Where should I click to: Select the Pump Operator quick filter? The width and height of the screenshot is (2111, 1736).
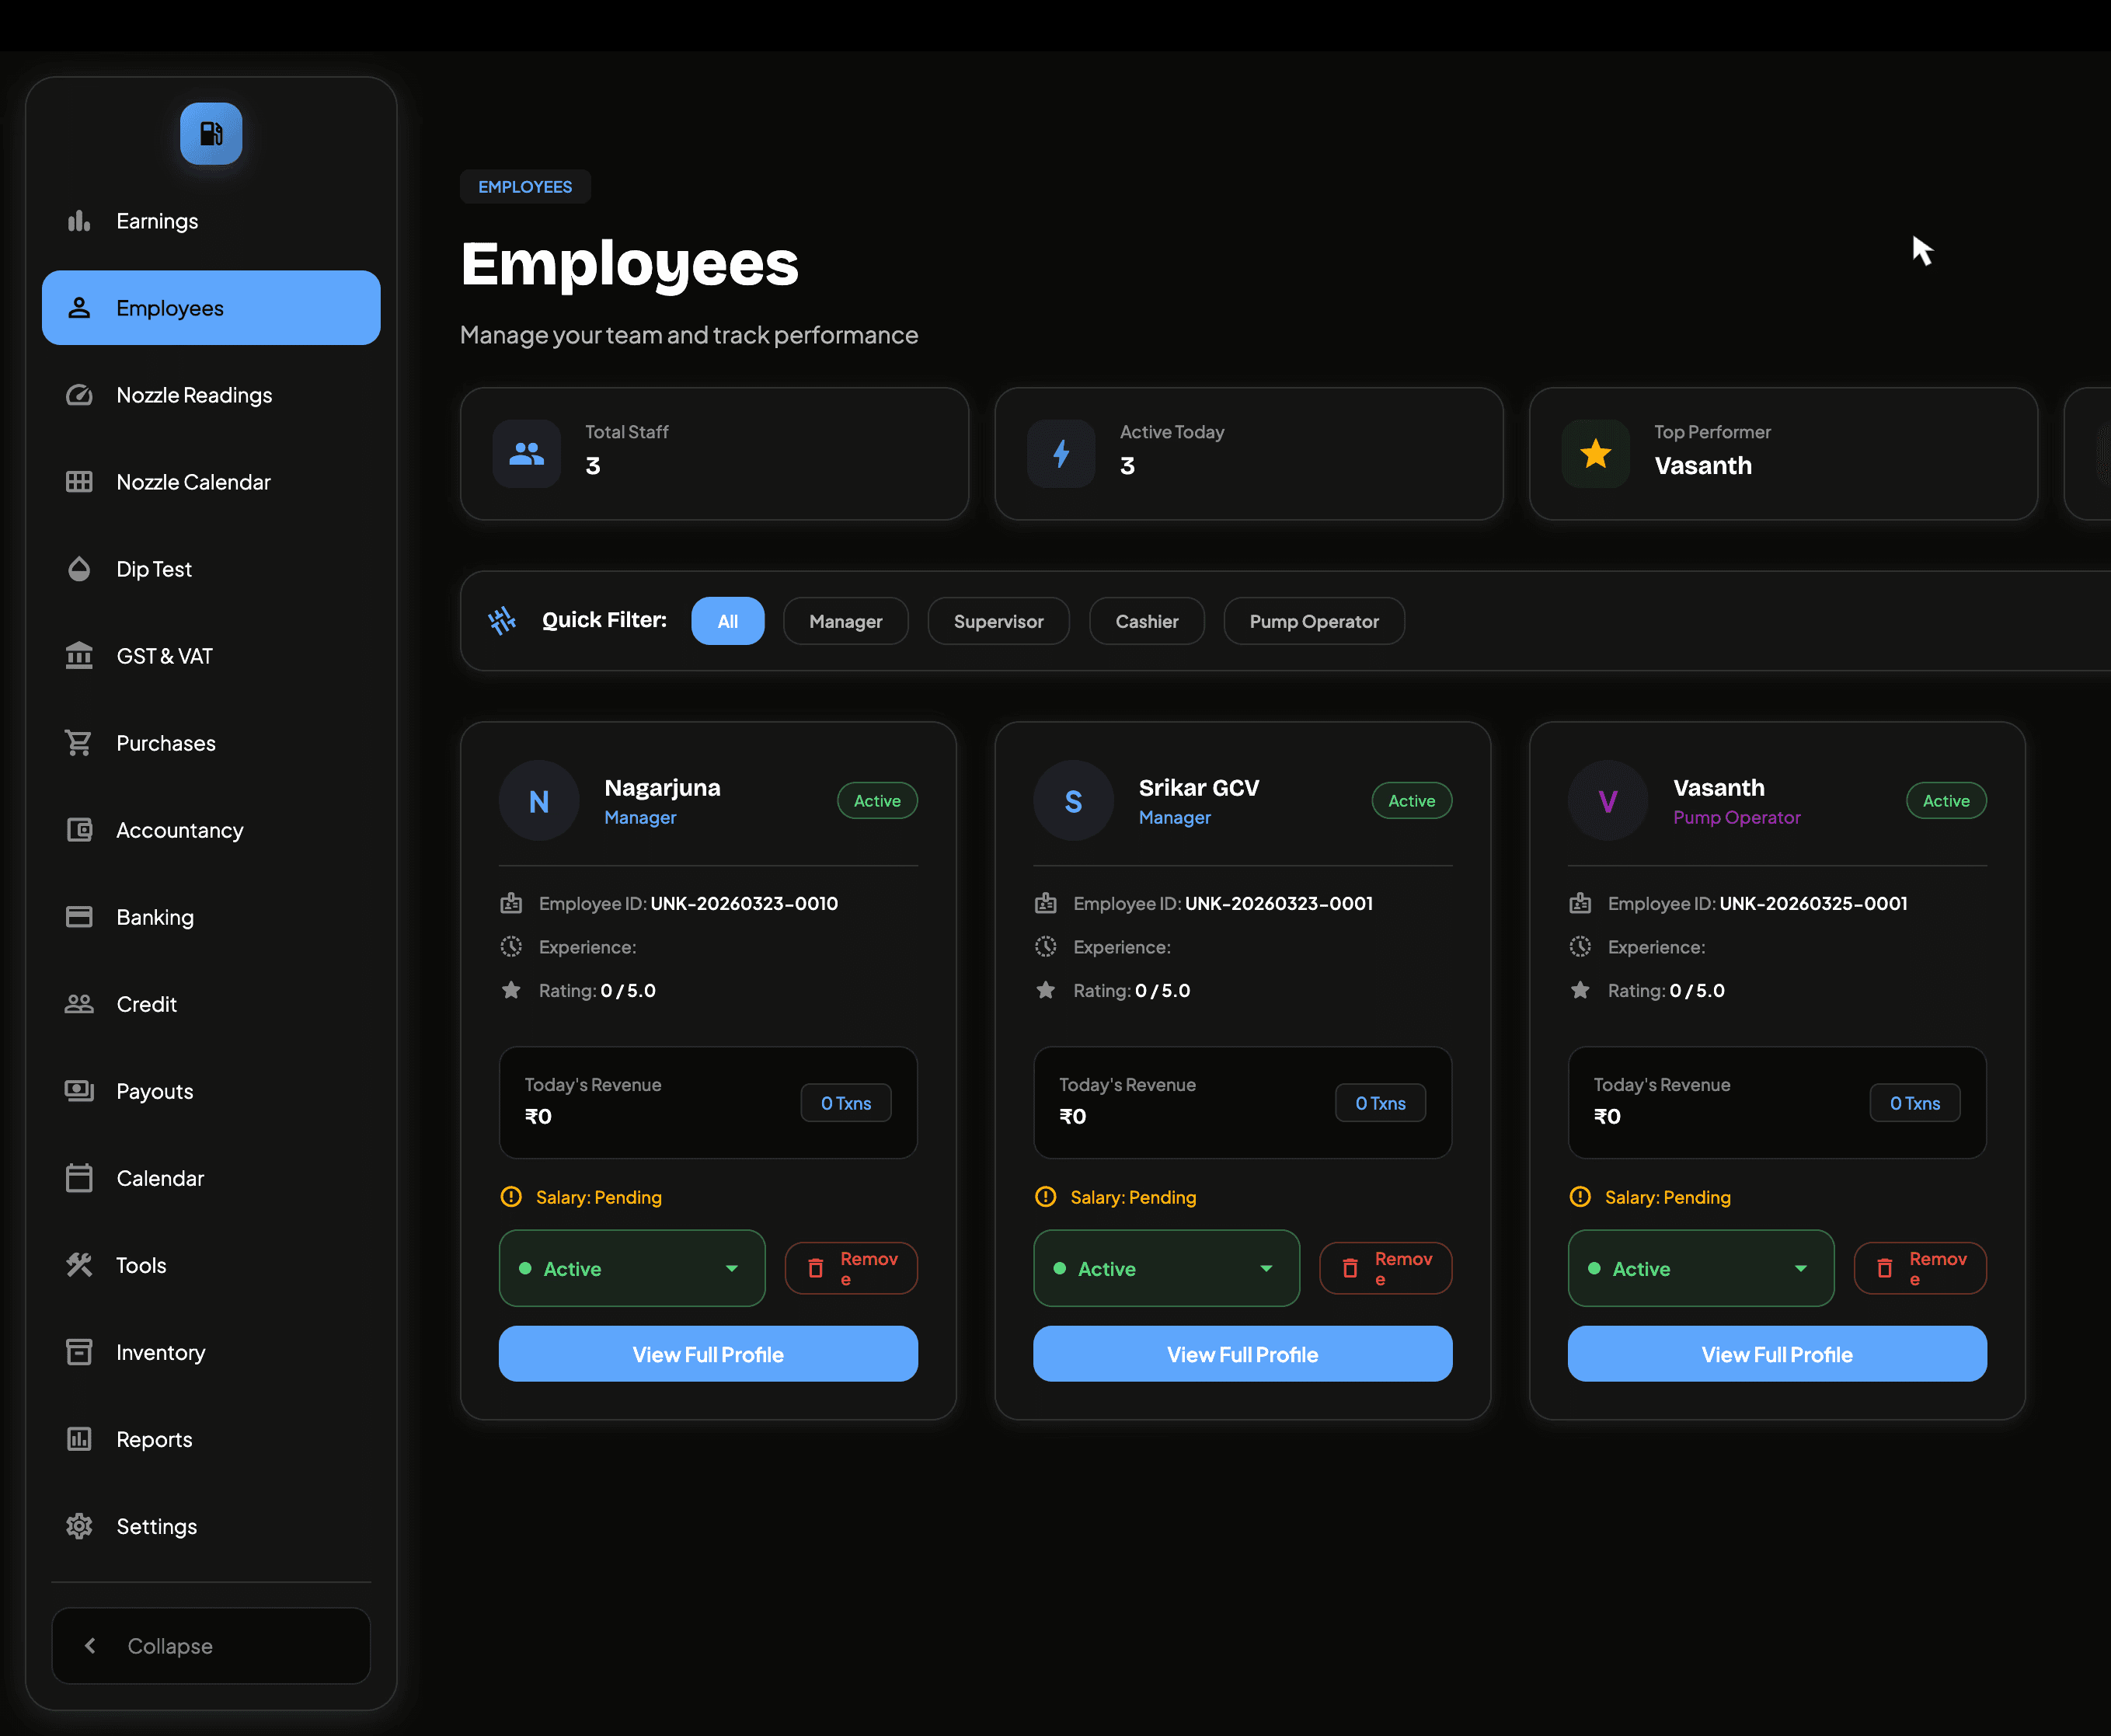pos(1313,621)
